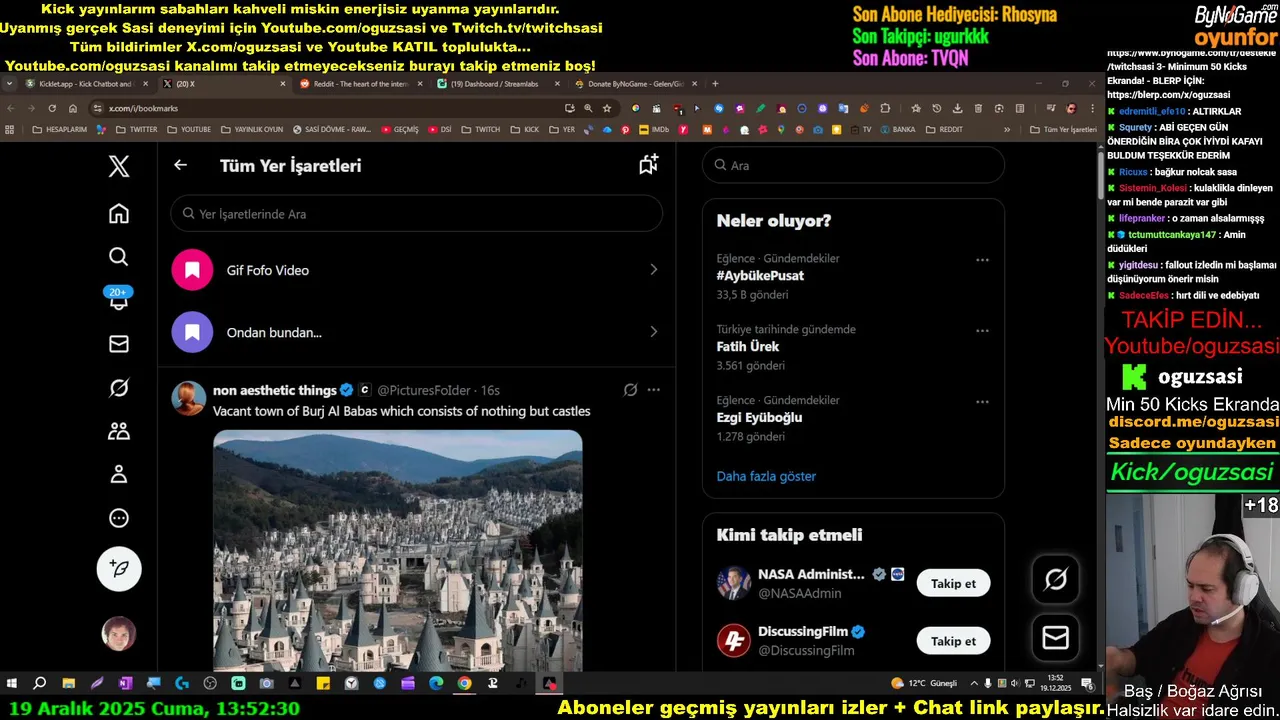Click the compose post feather button

click(x=119, y=568)
